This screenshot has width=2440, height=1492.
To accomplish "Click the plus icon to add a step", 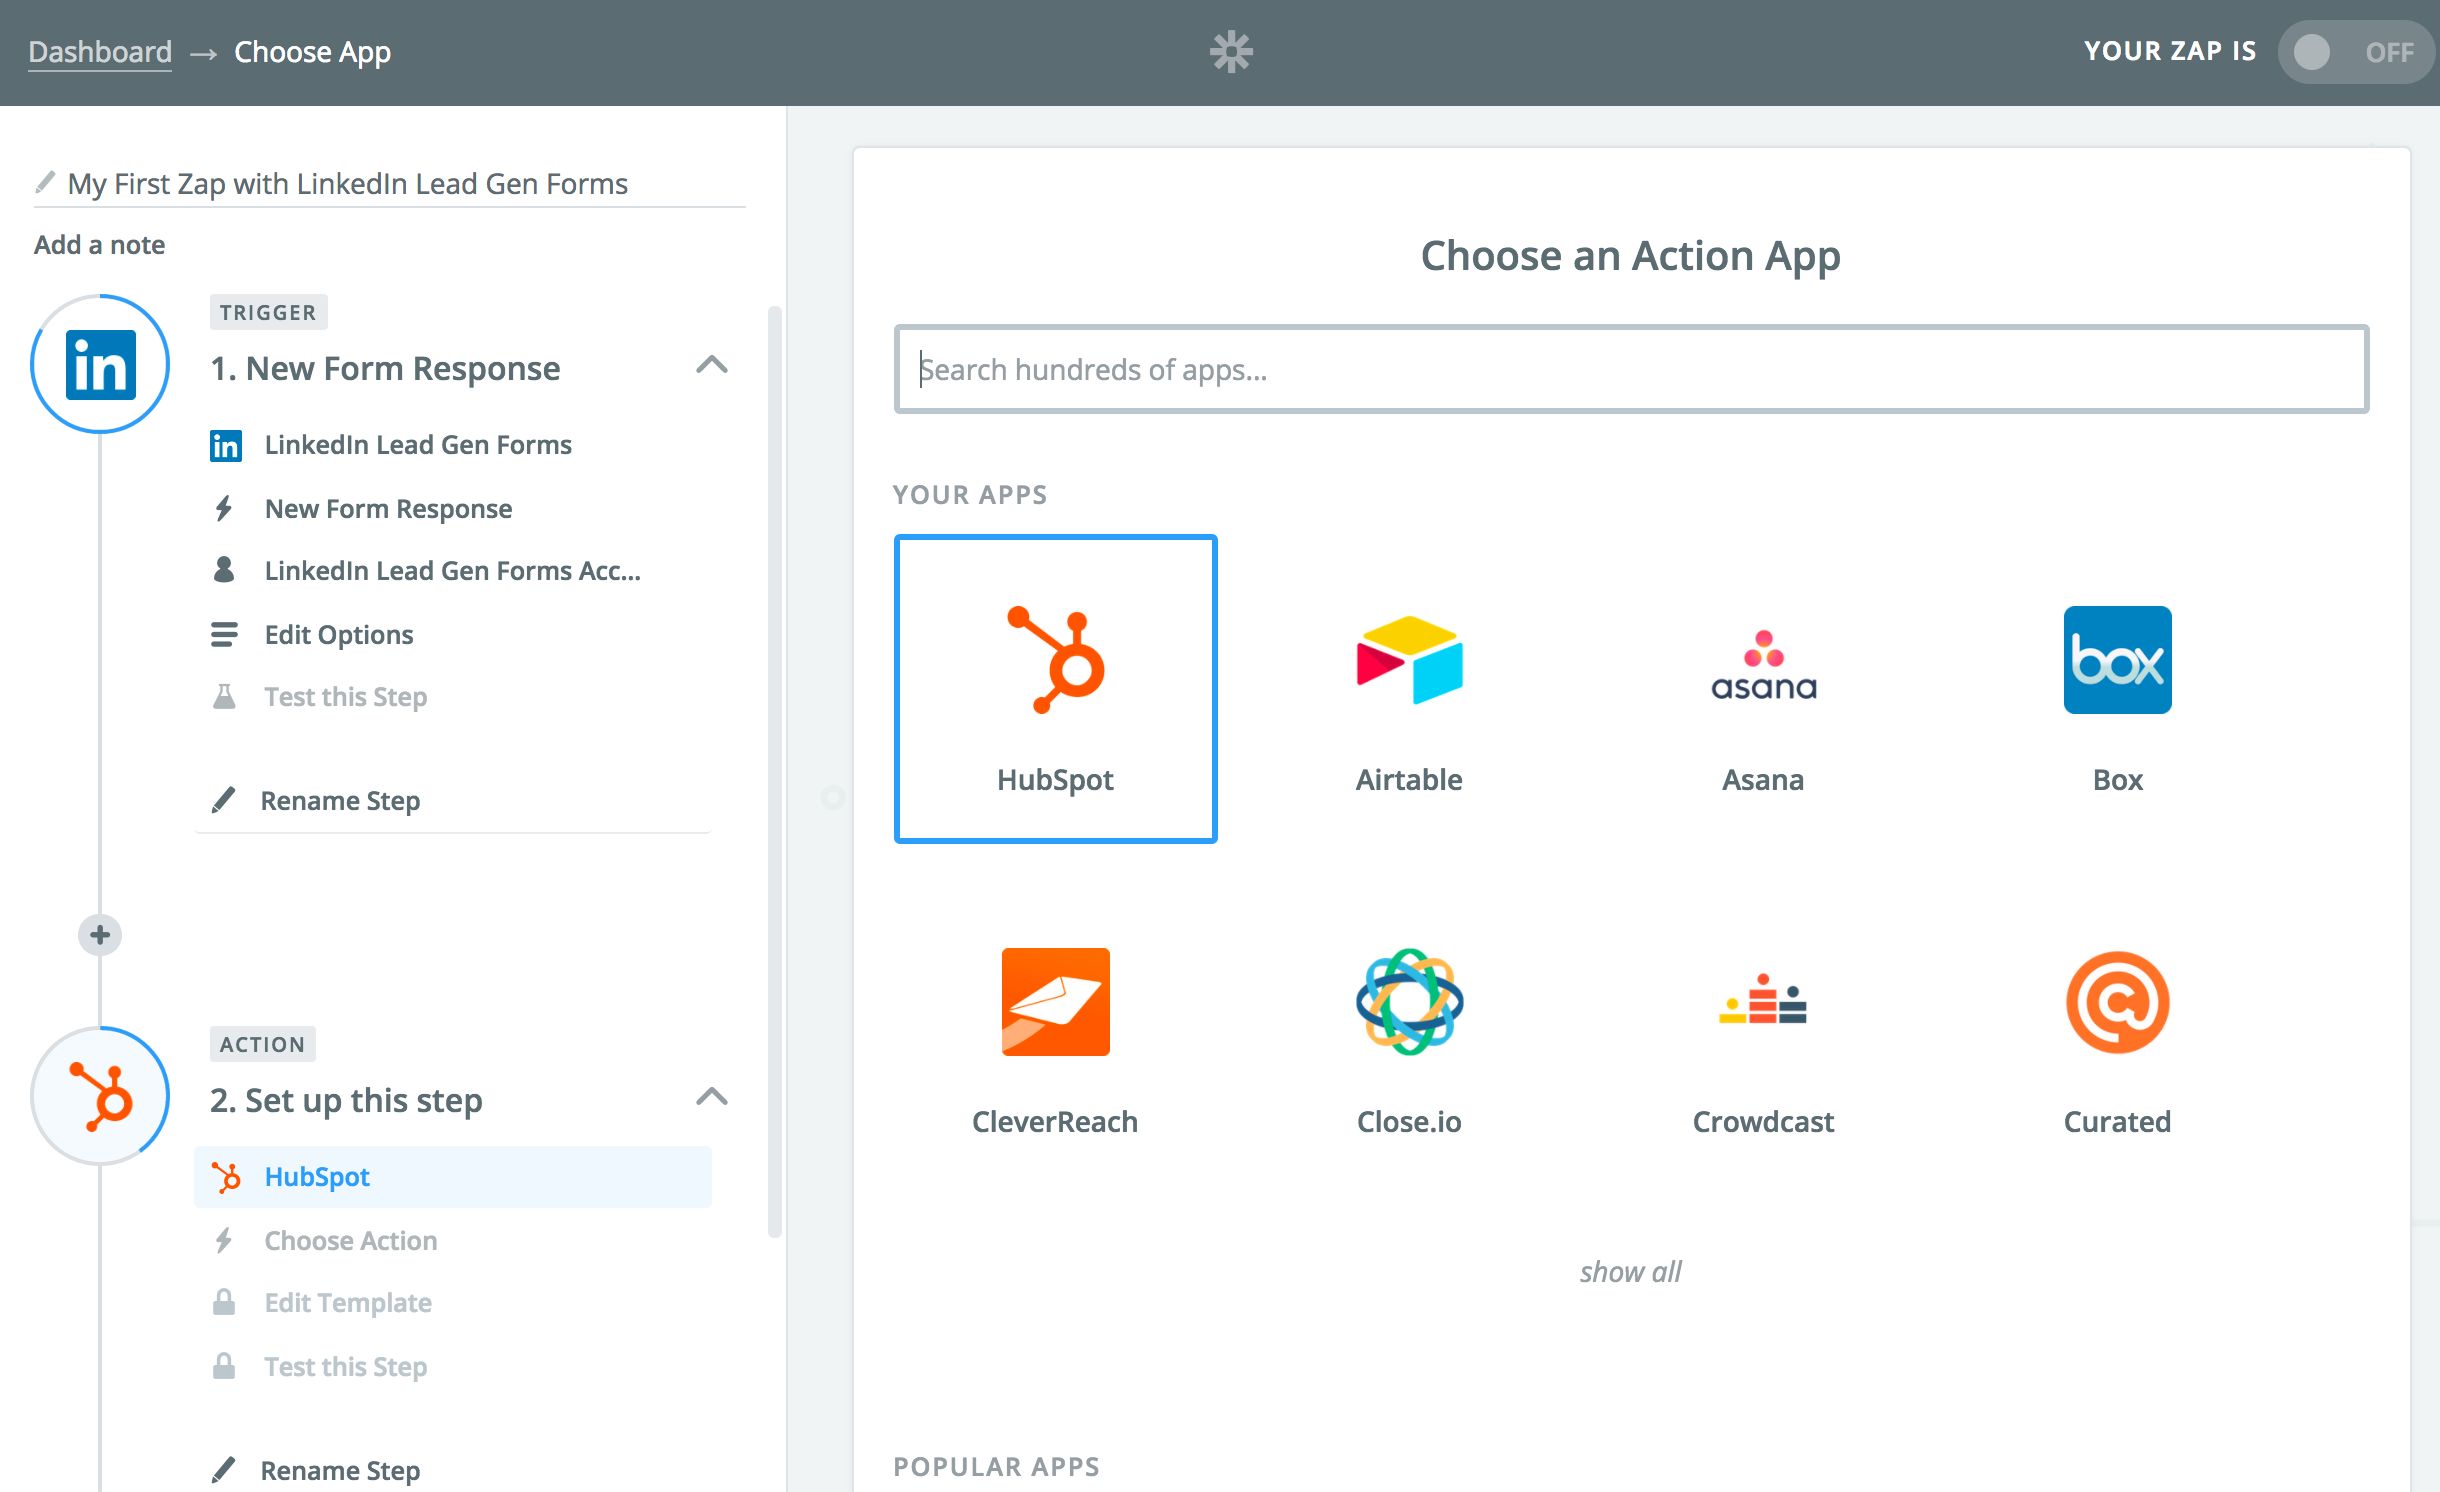I will coord(100,935).
